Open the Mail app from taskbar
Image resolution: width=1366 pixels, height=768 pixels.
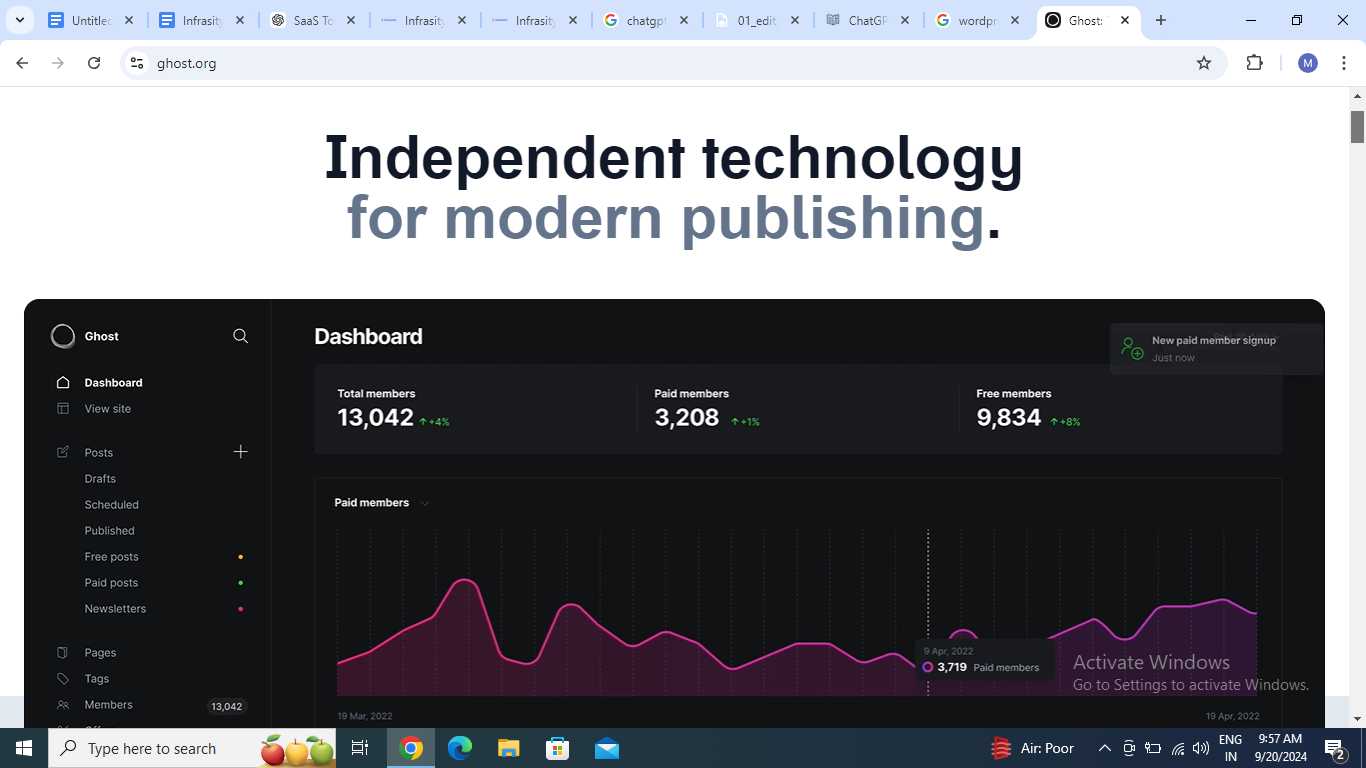coord(607,748)
